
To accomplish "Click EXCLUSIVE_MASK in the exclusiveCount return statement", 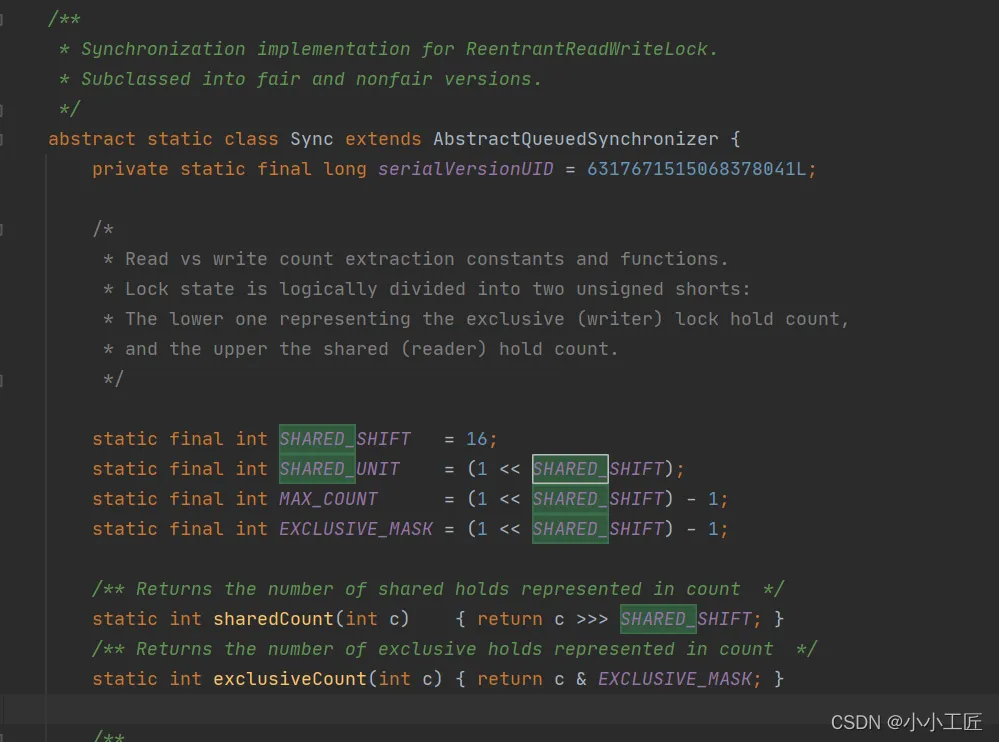I will pyautogui.click(x=675, y=679).
